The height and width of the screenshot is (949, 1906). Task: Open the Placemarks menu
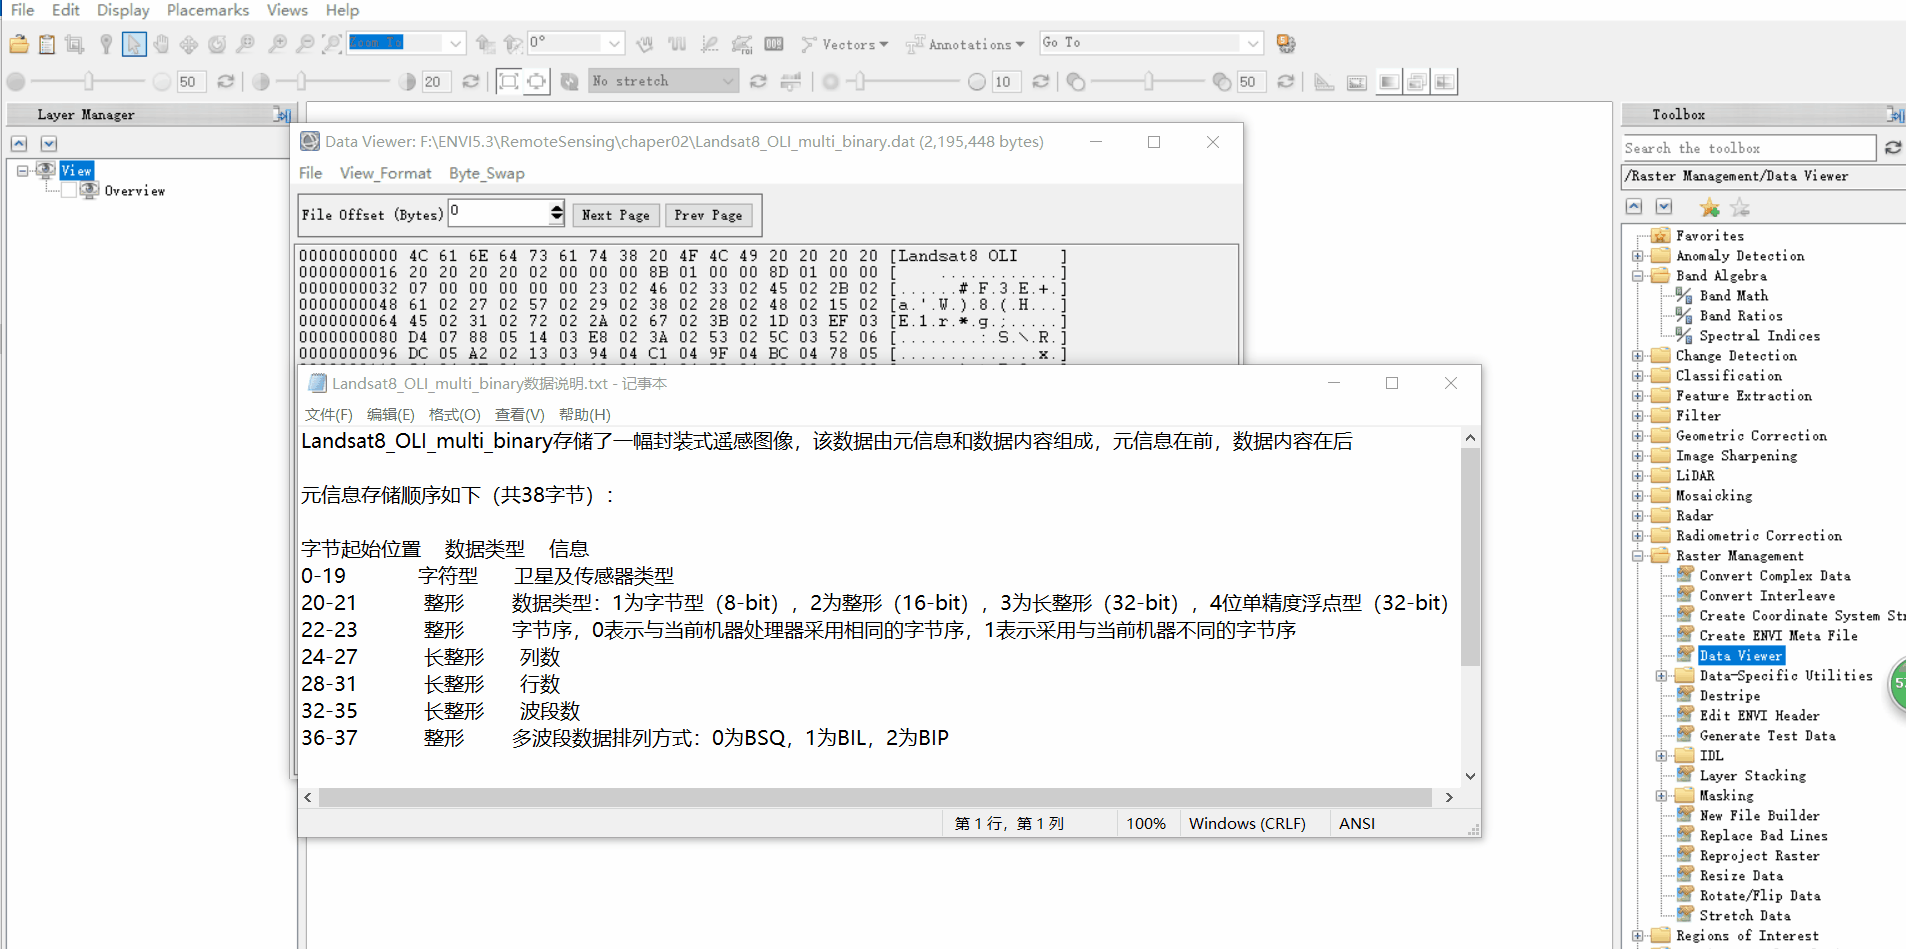pos(208,10)
